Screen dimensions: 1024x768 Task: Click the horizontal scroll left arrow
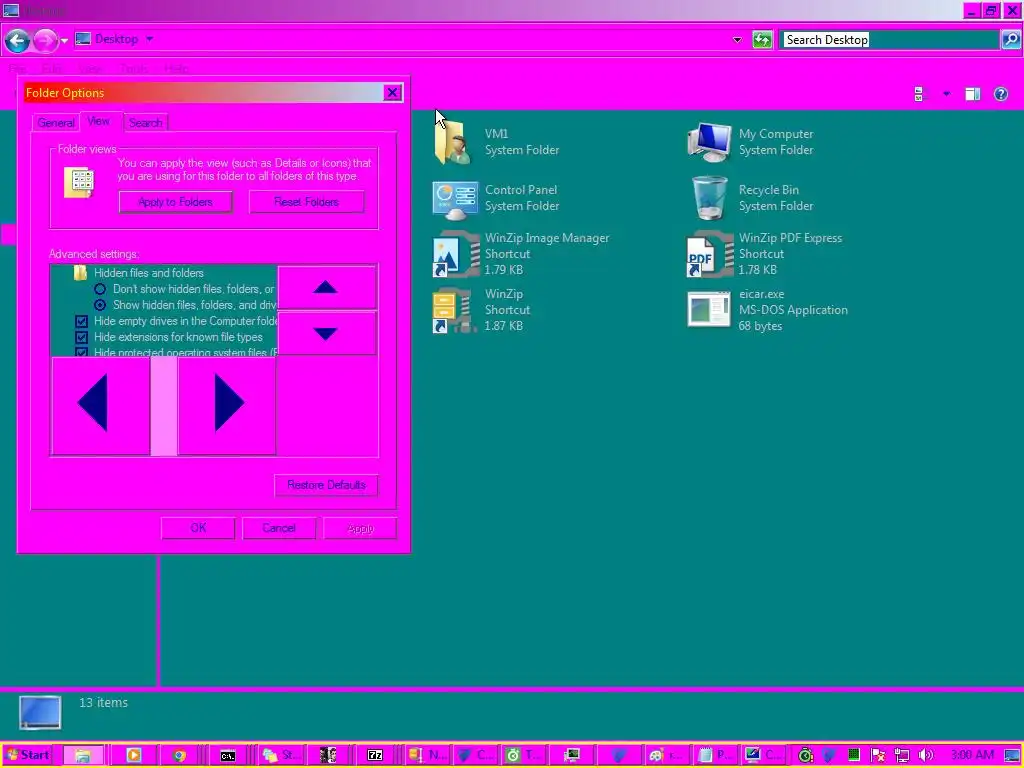[x=100, y=405]
